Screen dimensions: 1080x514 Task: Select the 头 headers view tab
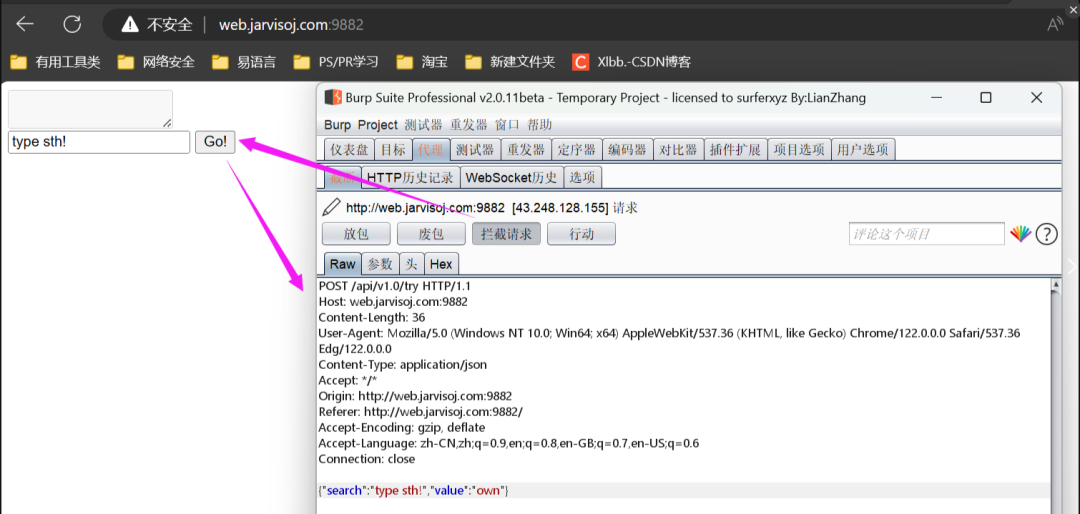tap(411, 264)
